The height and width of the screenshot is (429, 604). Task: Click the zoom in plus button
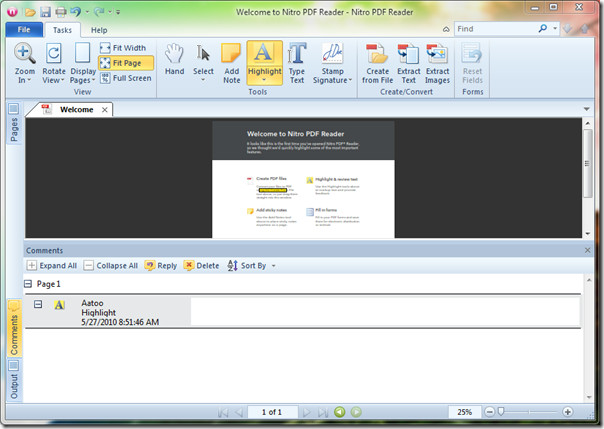coord(567,412)
